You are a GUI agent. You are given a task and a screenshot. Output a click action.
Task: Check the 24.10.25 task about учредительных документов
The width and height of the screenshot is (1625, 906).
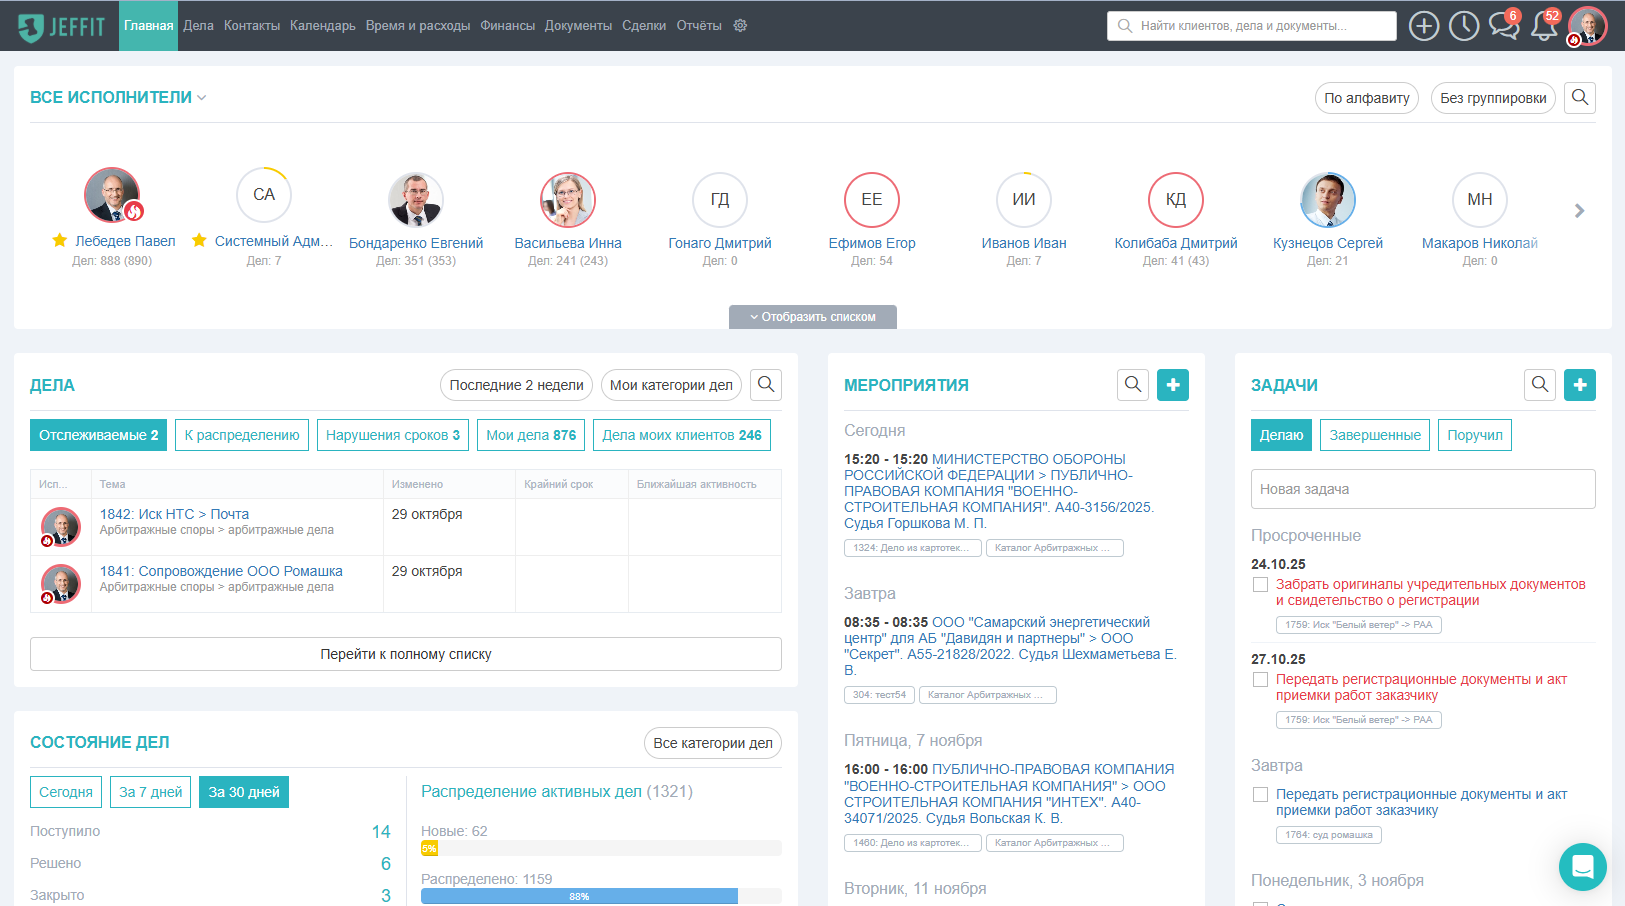1261,585
